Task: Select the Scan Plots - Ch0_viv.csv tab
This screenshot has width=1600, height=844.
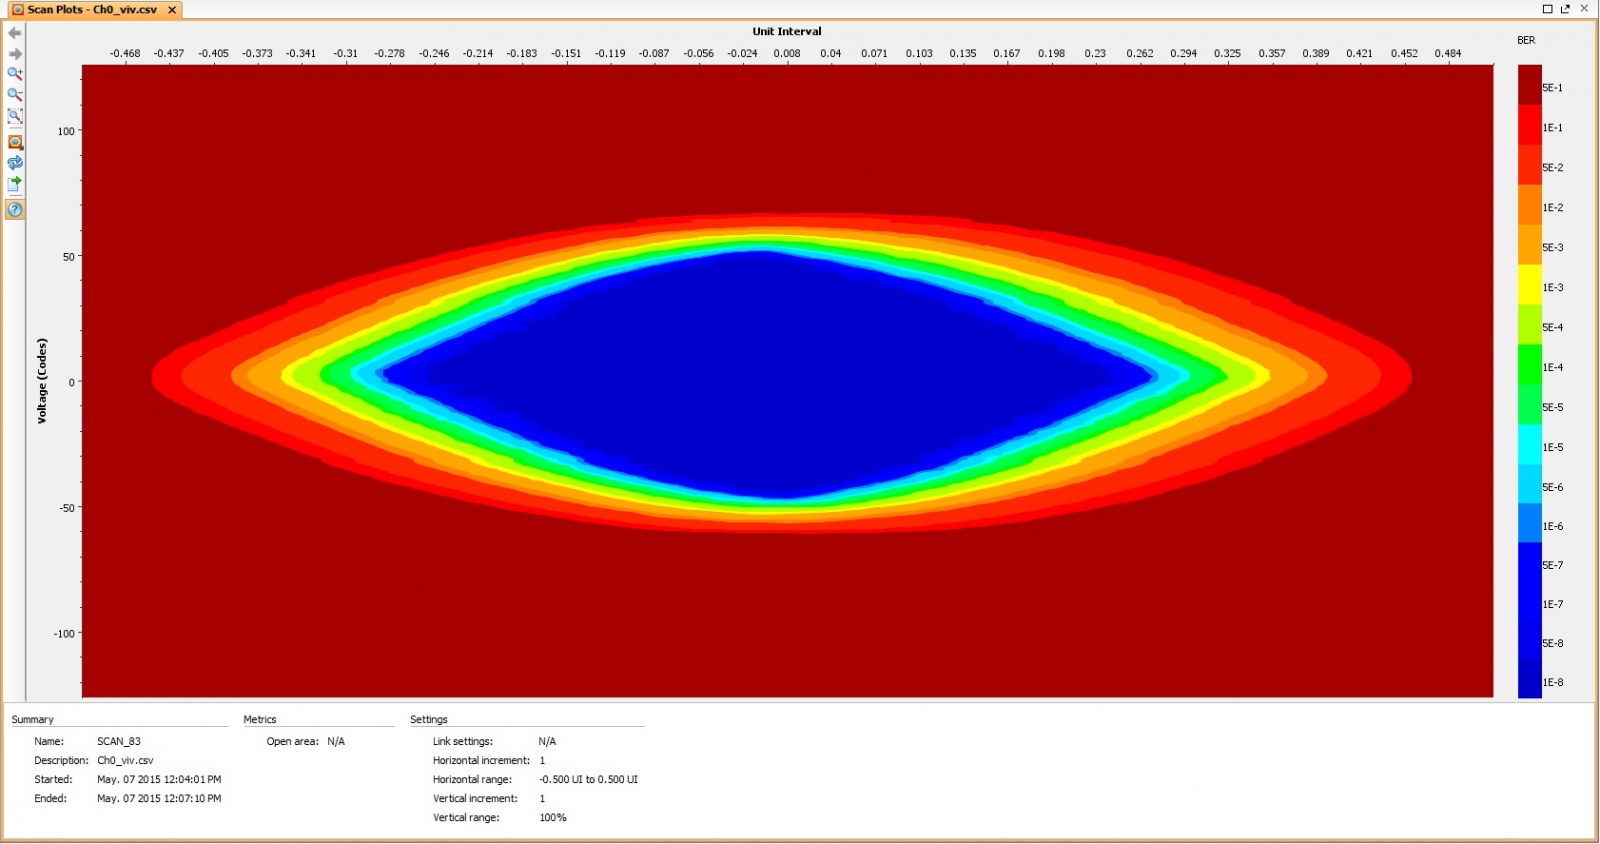Action: [x=91, y=10]
